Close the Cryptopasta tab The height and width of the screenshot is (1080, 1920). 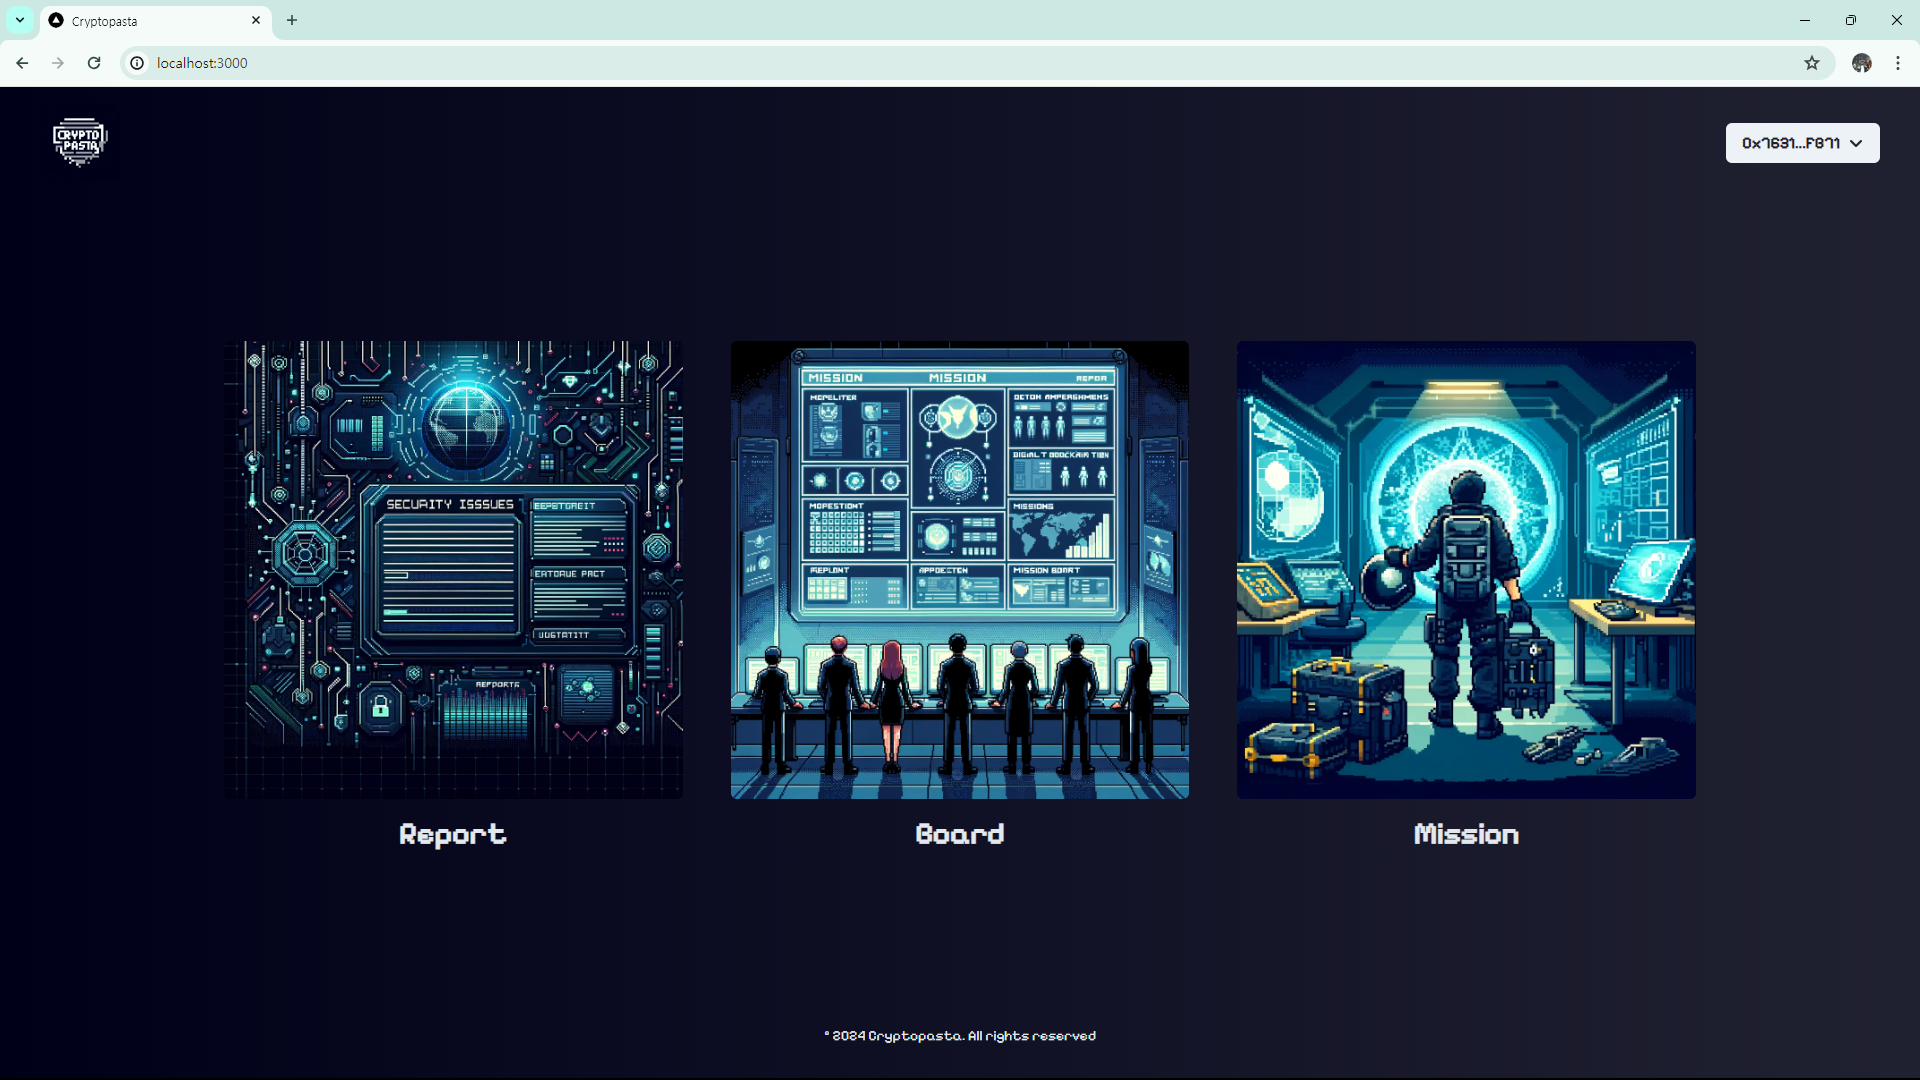256,20
